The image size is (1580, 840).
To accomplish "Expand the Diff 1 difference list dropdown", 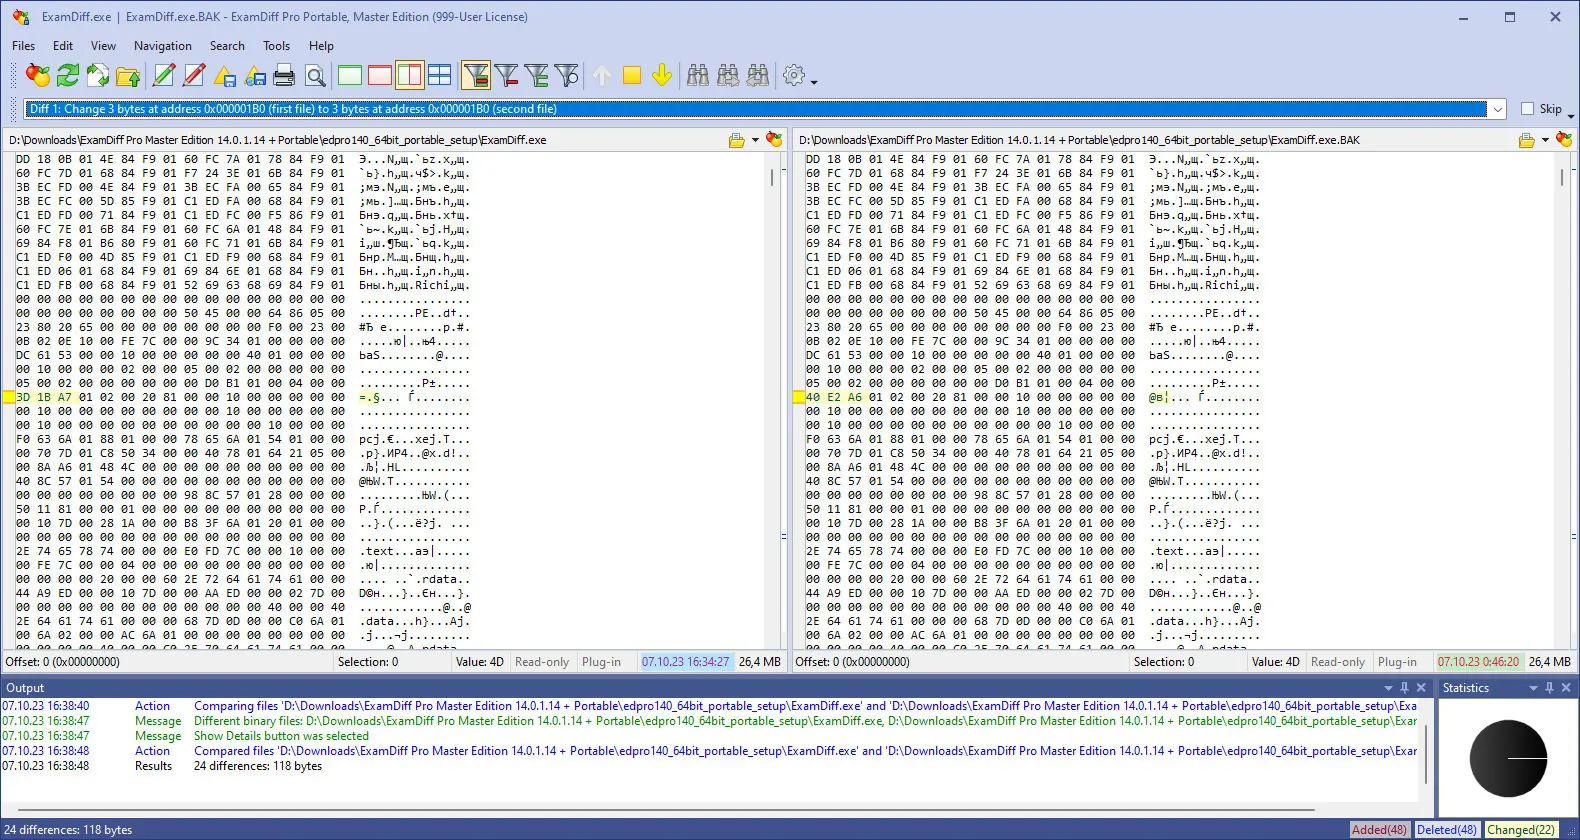I will [1497, 109].
